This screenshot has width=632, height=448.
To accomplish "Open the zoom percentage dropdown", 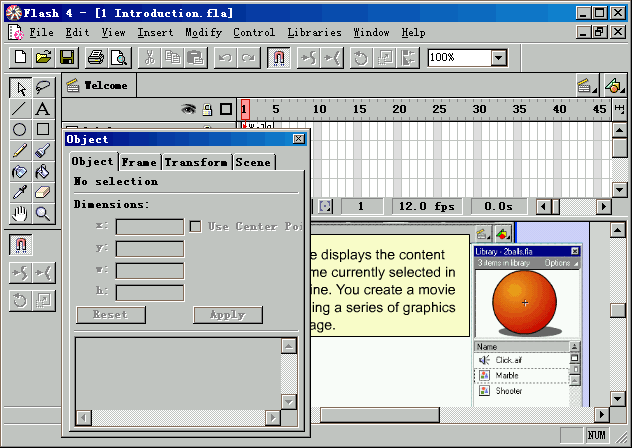I will [498, 58].
